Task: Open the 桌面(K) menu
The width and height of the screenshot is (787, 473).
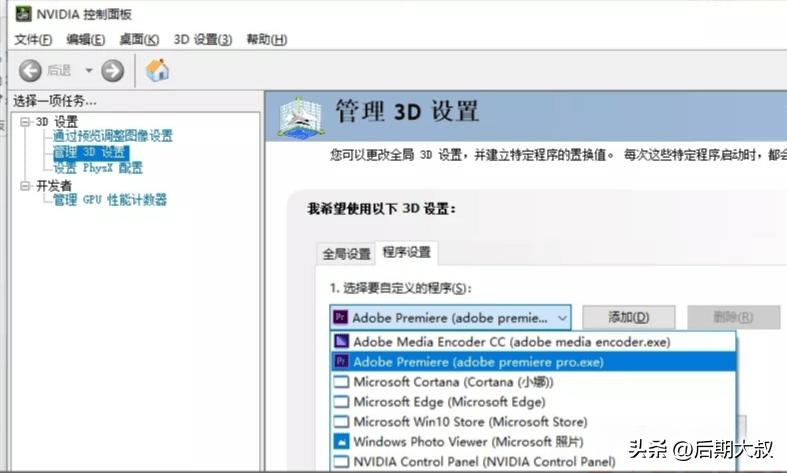Action: coord(139,39)
